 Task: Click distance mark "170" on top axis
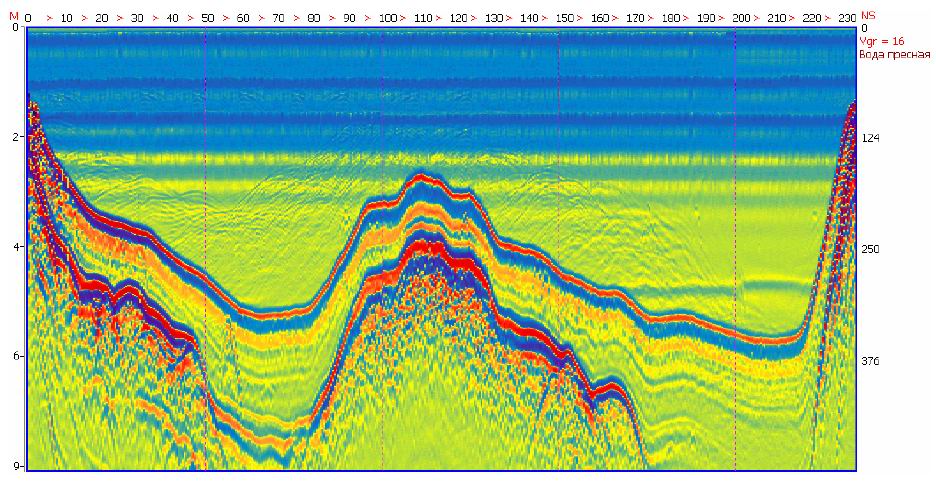635,19
